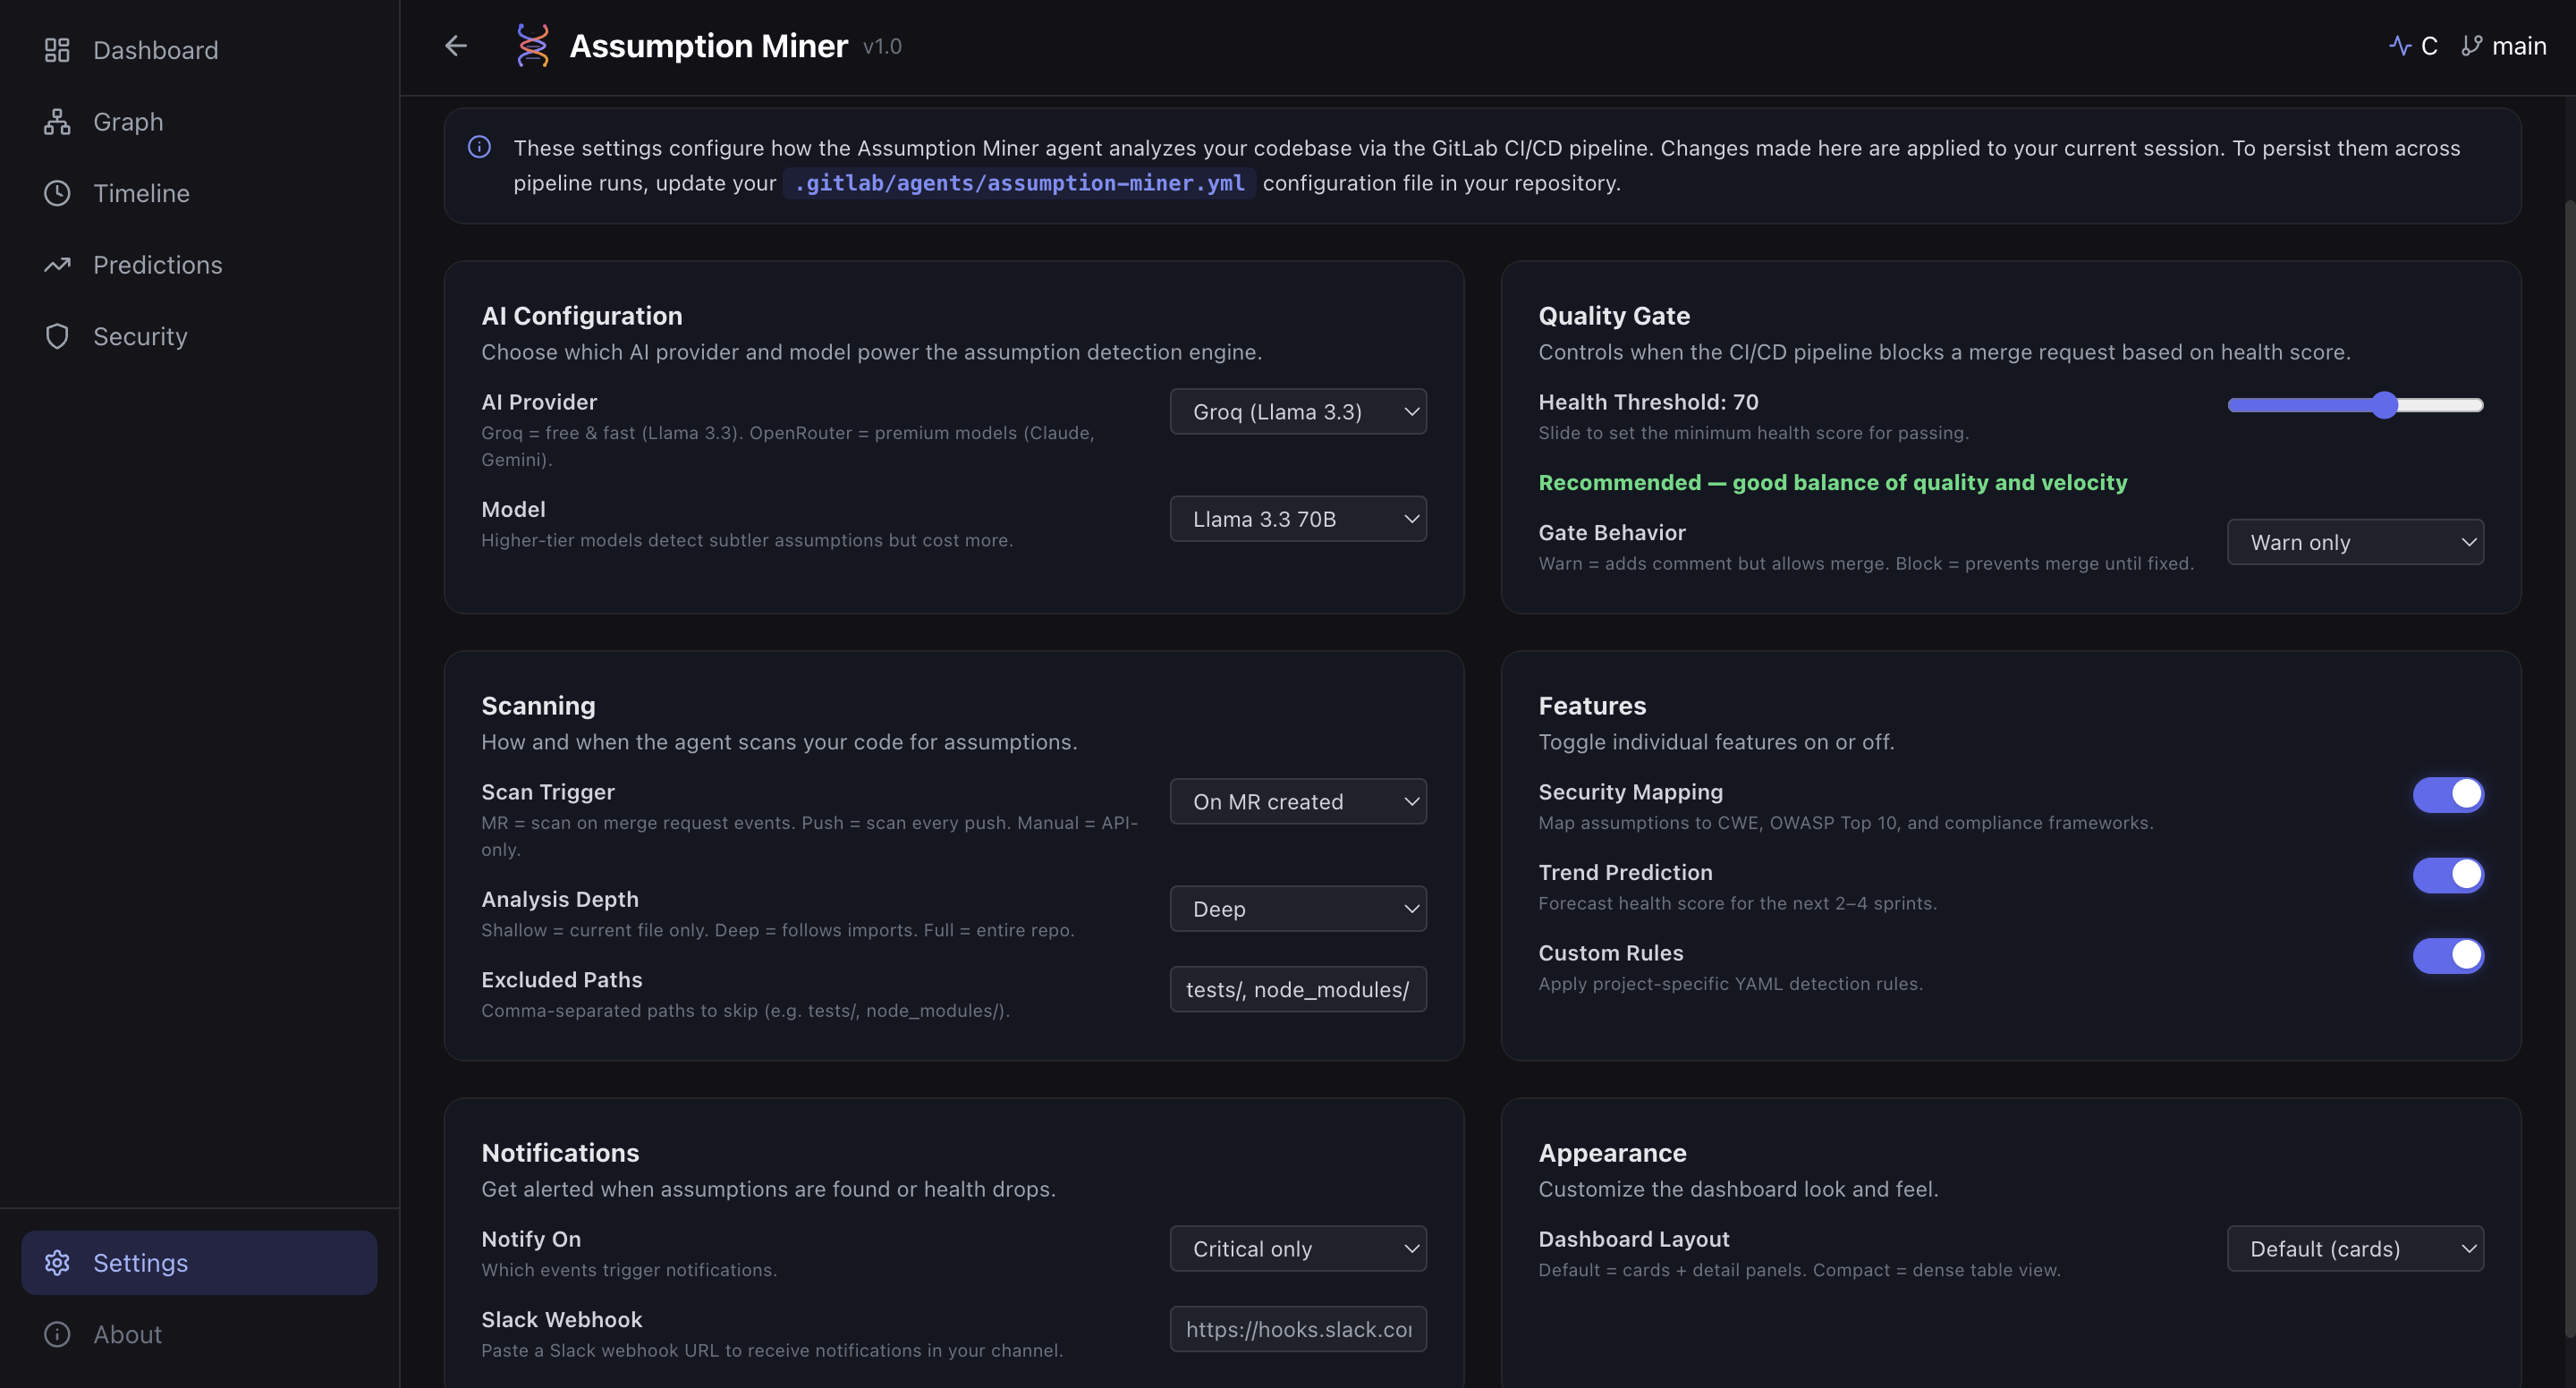The height and width of the screenshot is (1388, 2576).
Task: Click the Predictions trend arrow icon
Action: 57,265
